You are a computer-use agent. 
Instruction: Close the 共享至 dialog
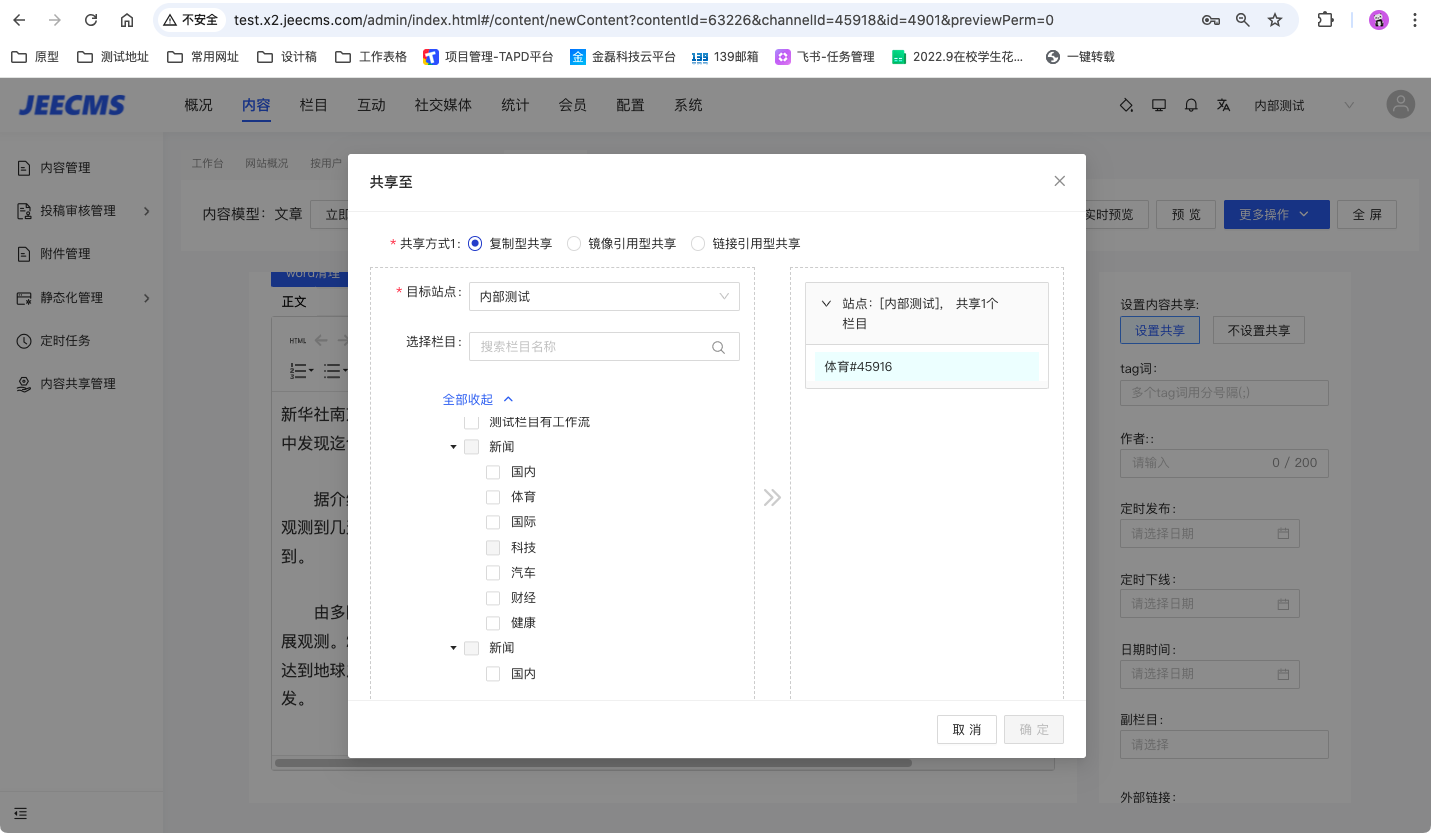1060,181
